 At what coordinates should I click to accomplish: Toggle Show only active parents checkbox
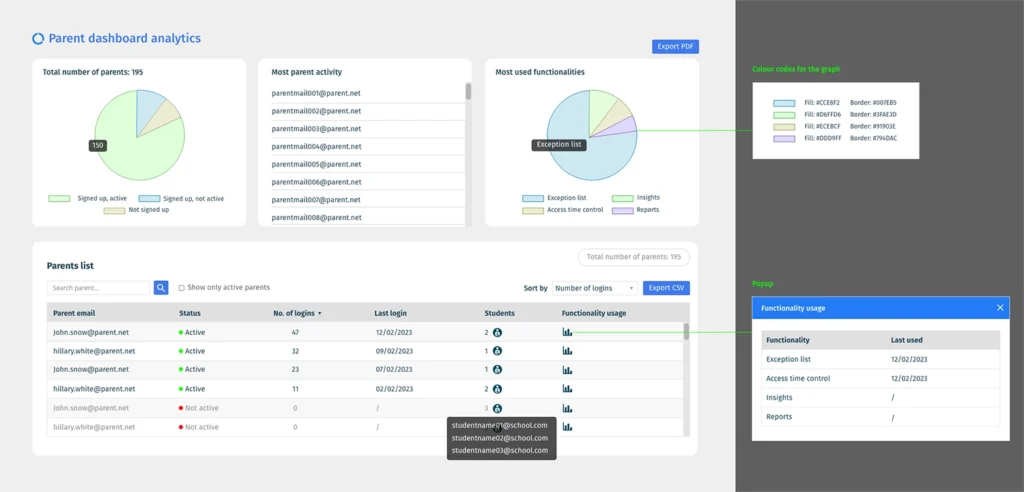[182, 287]
